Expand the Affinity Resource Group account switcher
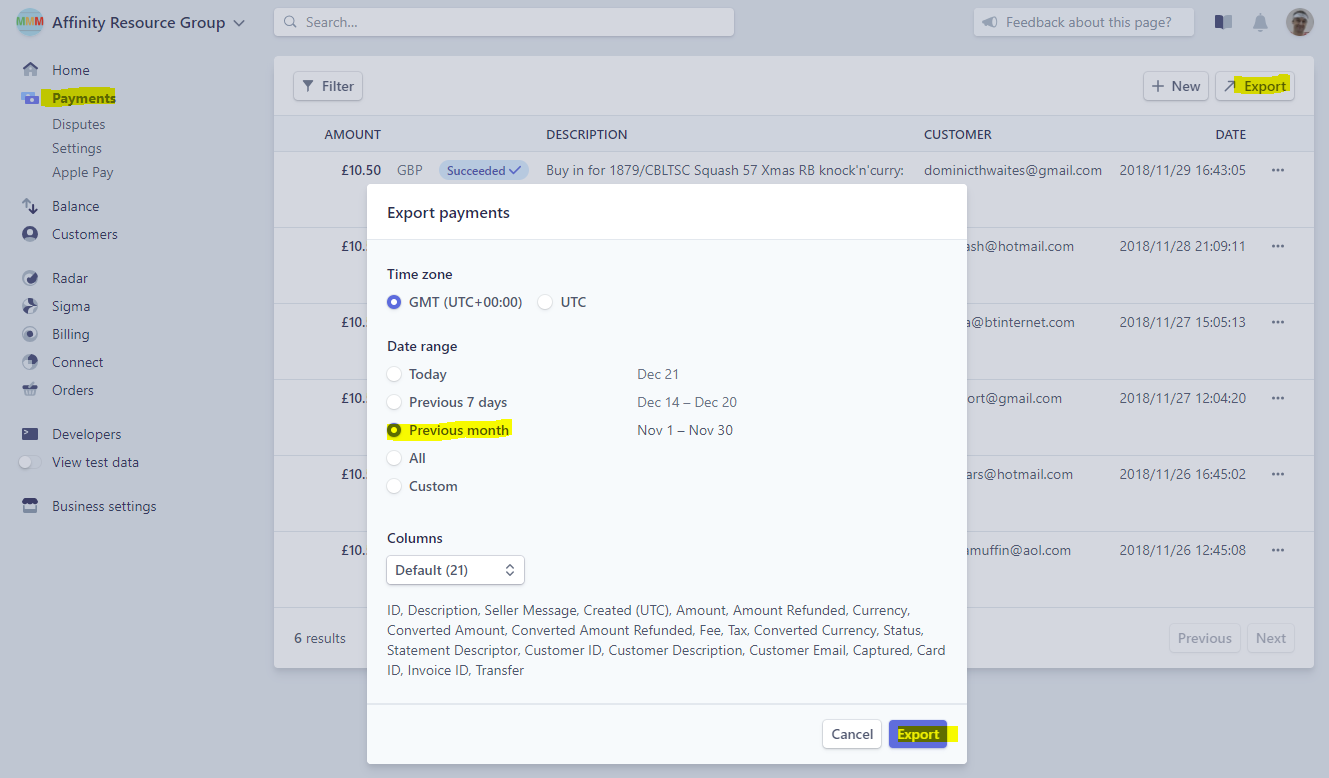Viewport: 1329px width, 778px height. tap(238, 23)
